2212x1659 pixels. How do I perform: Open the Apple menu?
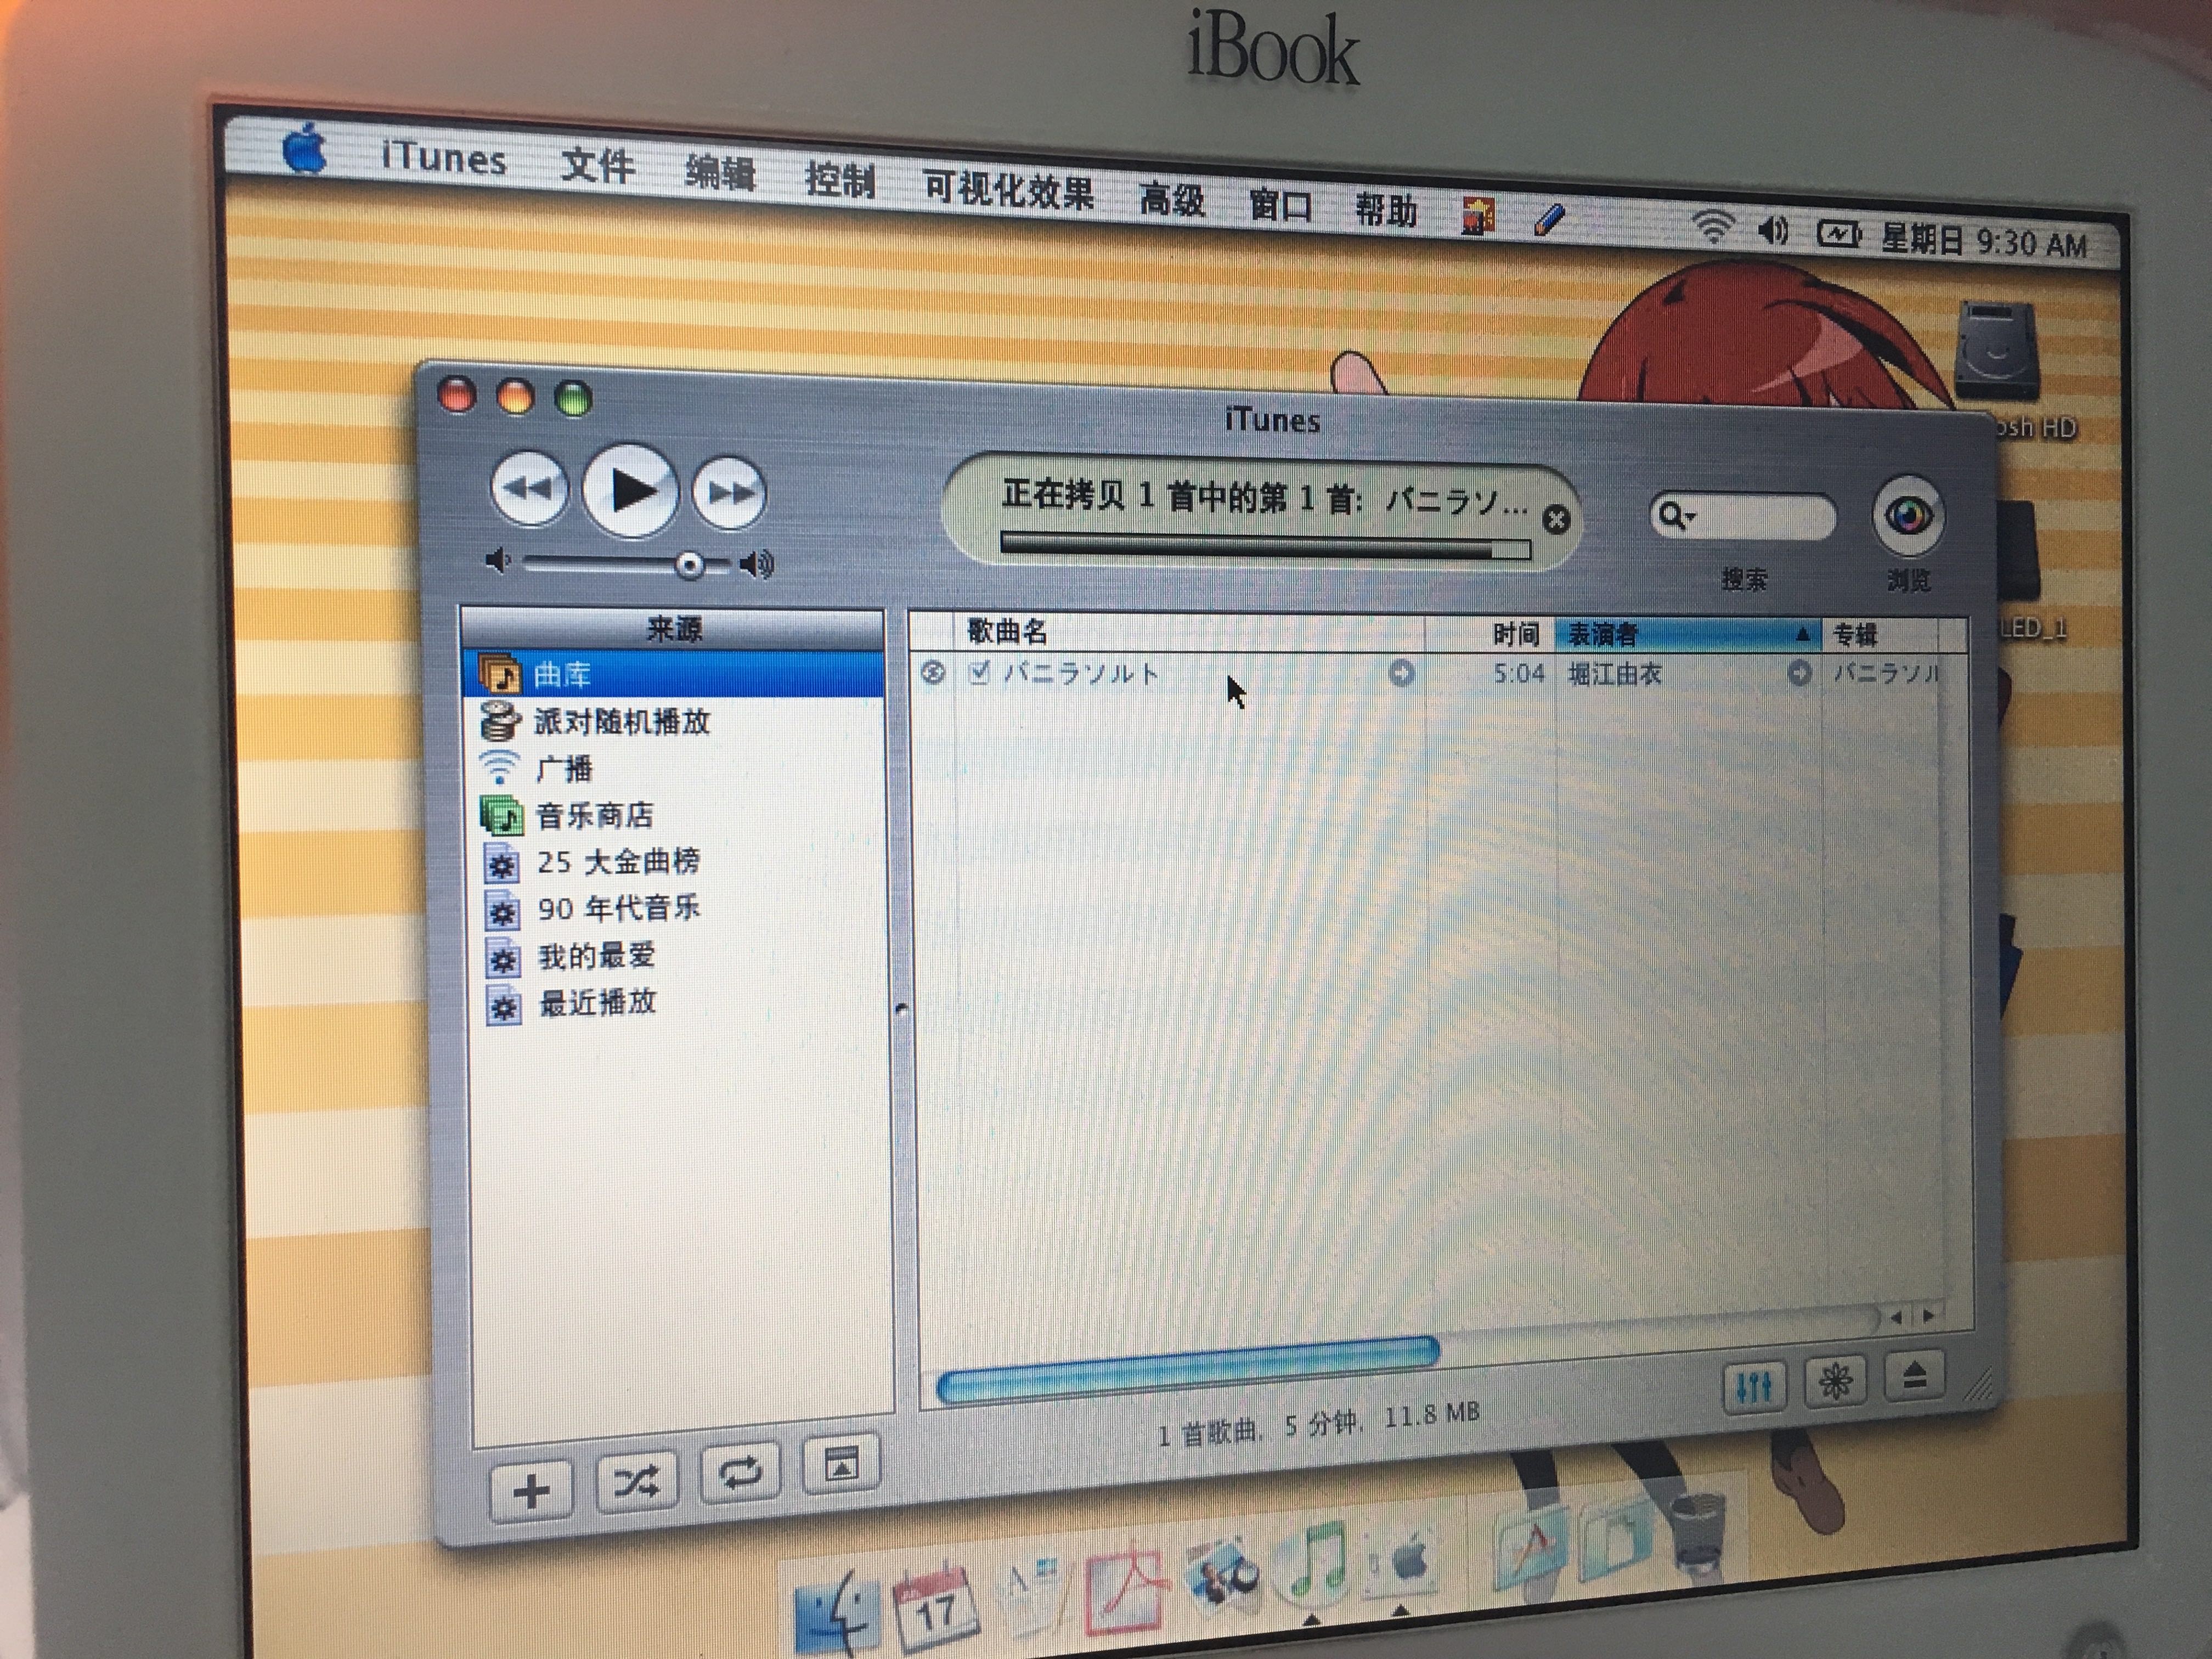(x=305, y=150)
